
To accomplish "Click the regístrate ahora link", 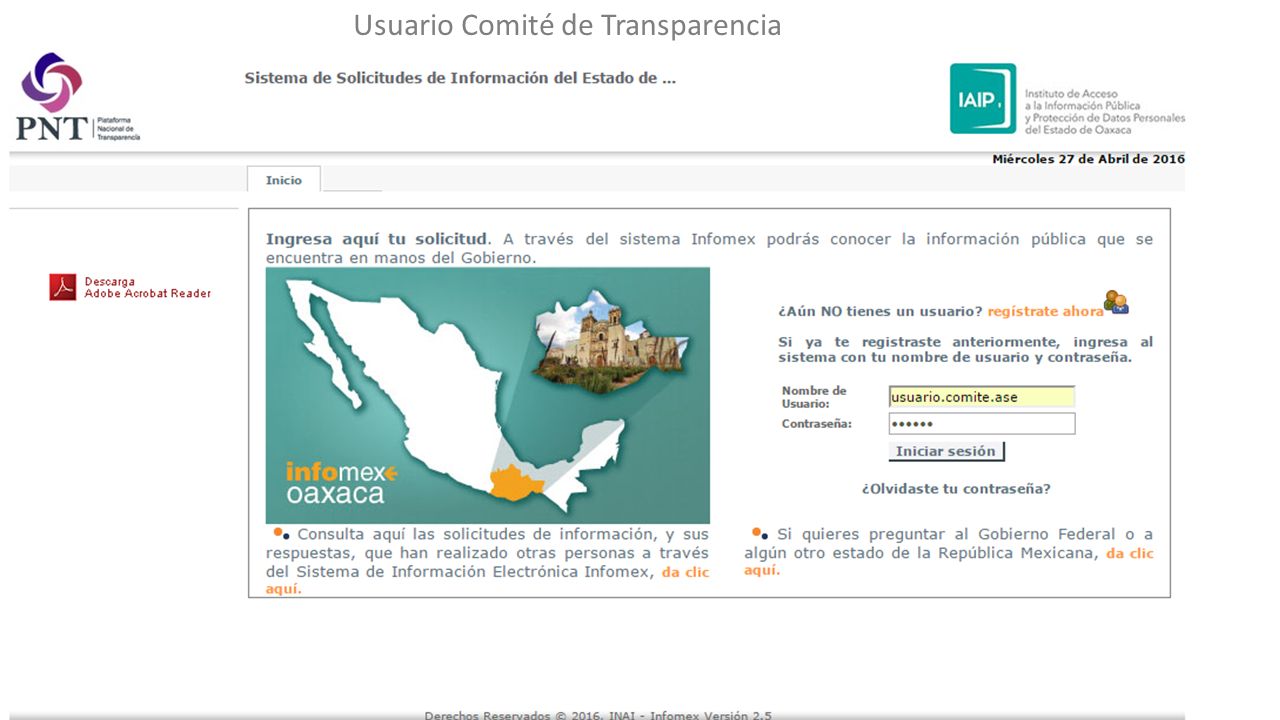I will click(x=1045, y=311).
